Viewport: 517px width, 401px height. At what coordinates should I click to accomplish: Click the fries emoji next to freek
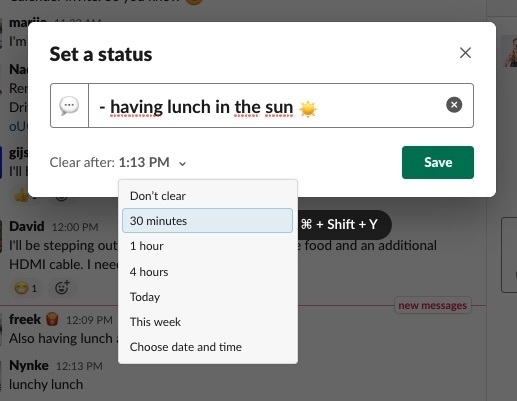[x=52, y=319]
